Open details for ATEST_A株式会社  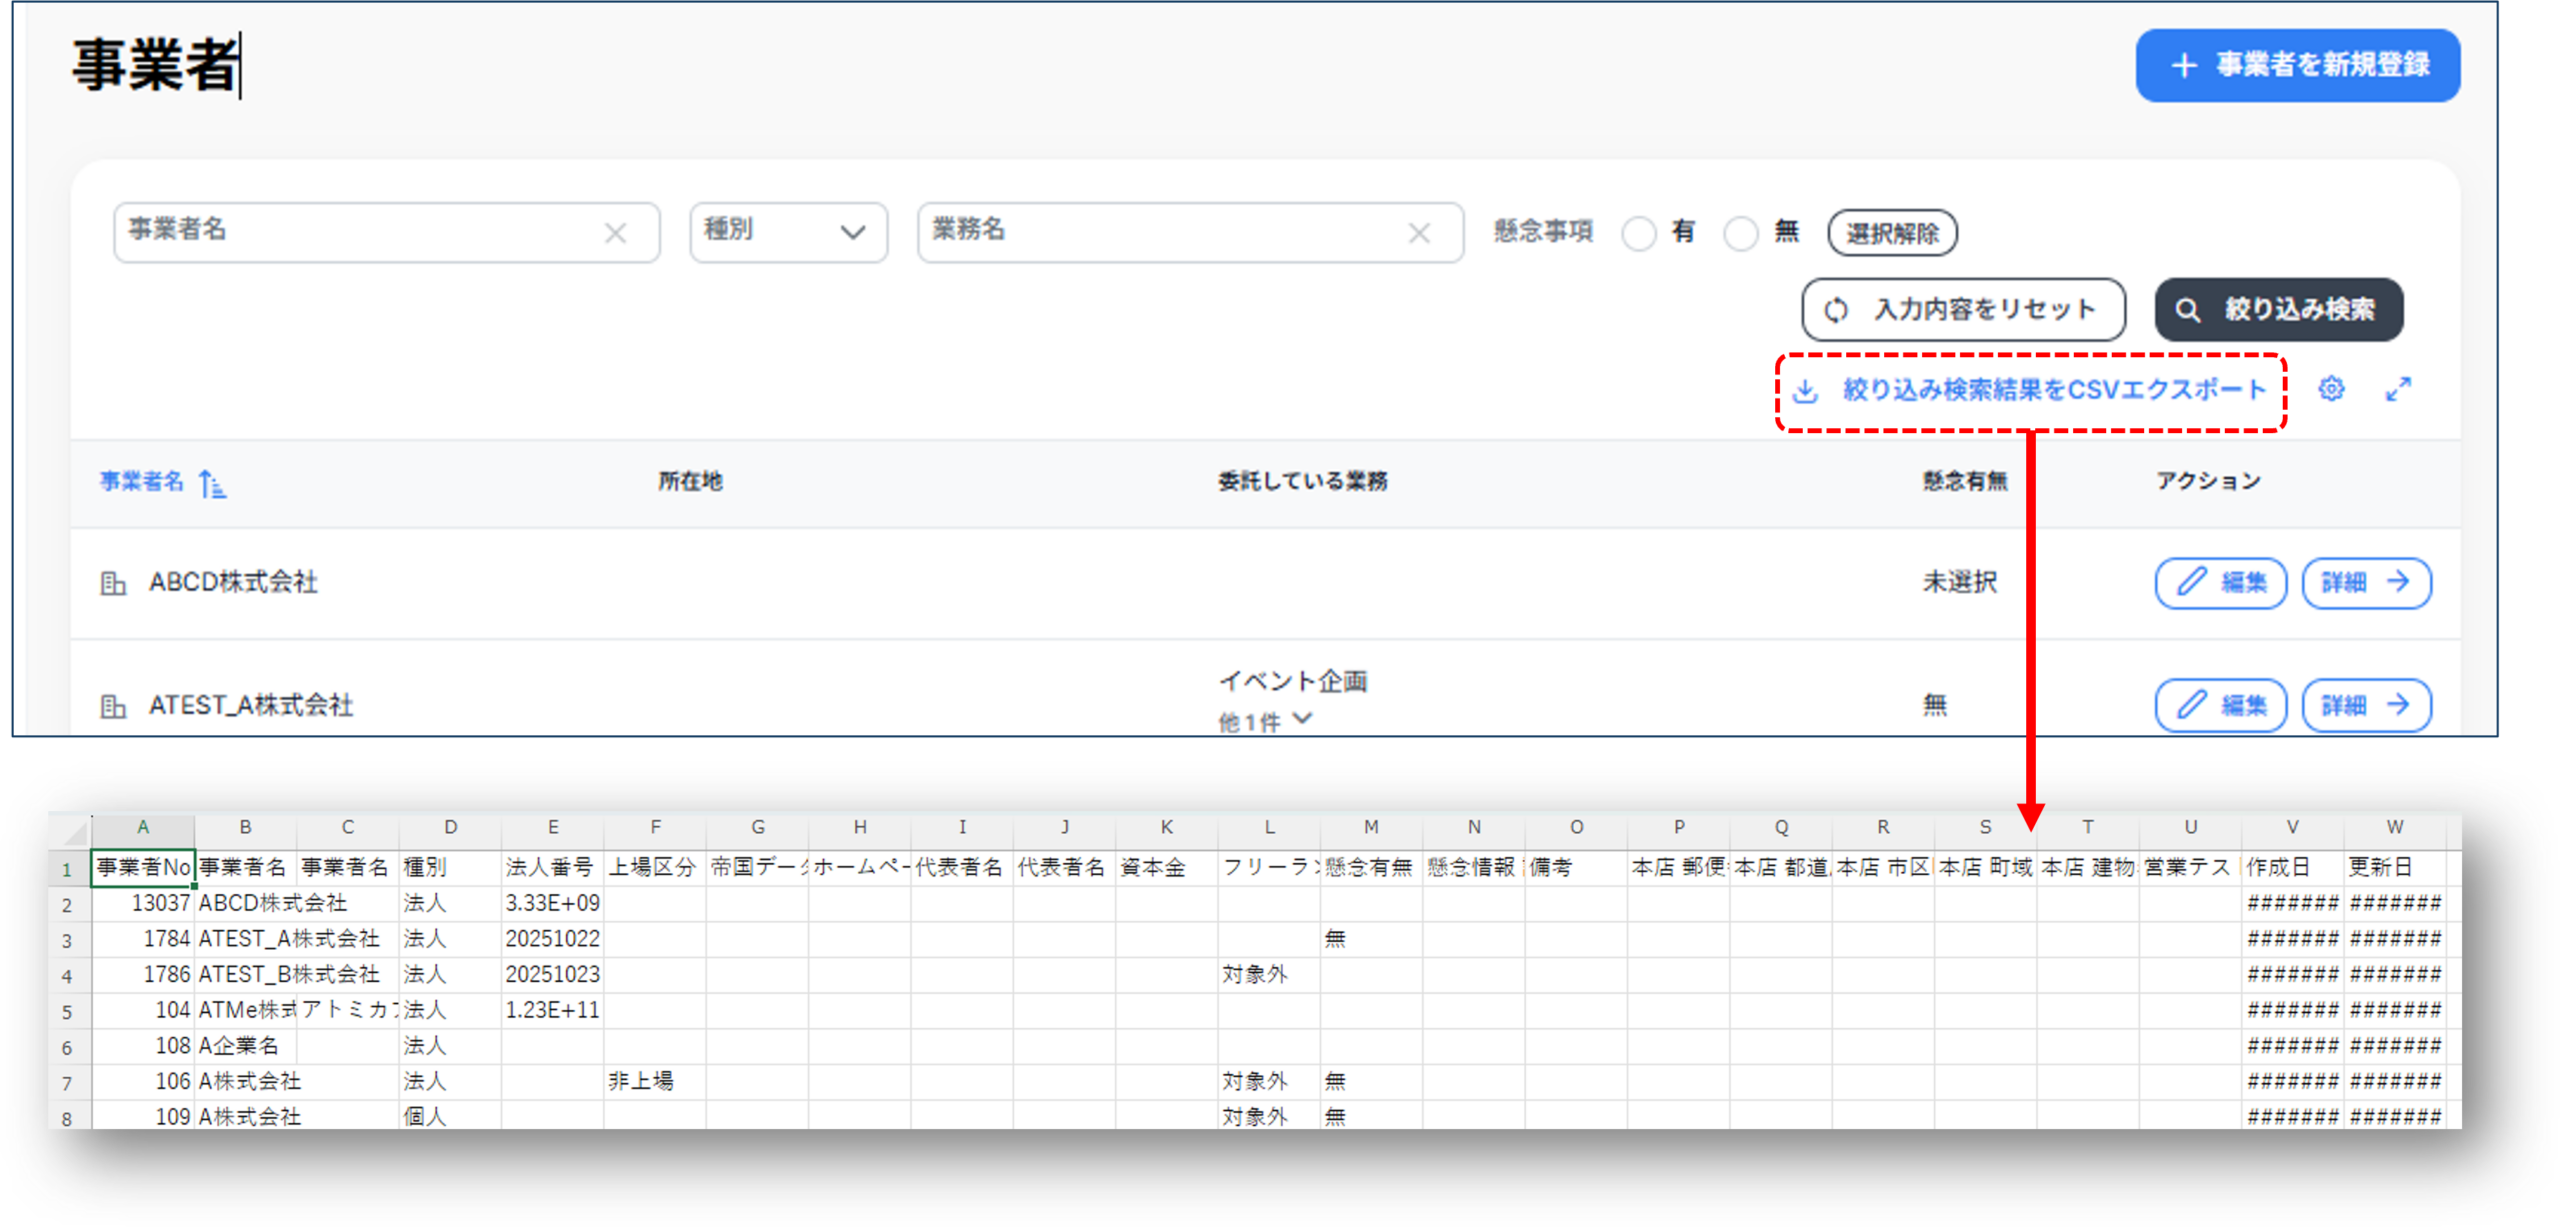(2366, 706)
